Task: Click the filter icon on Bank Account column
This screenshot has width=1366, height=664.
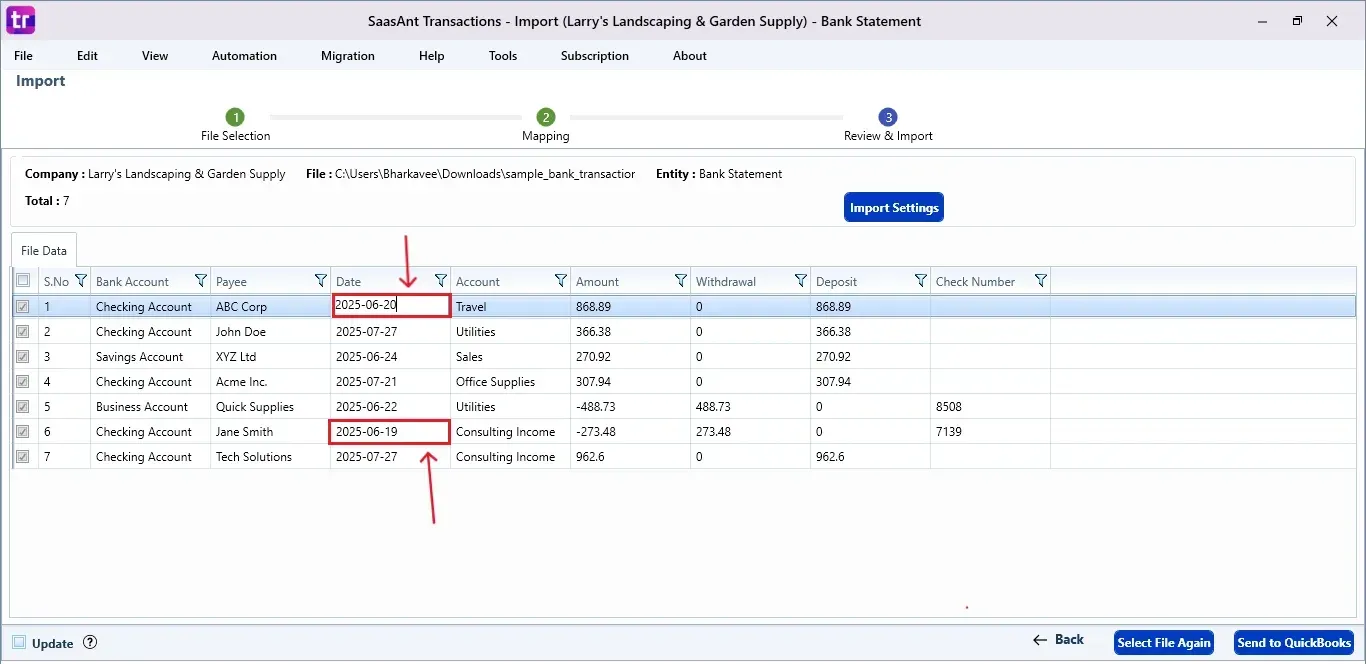Action: [x=200, y=281]
